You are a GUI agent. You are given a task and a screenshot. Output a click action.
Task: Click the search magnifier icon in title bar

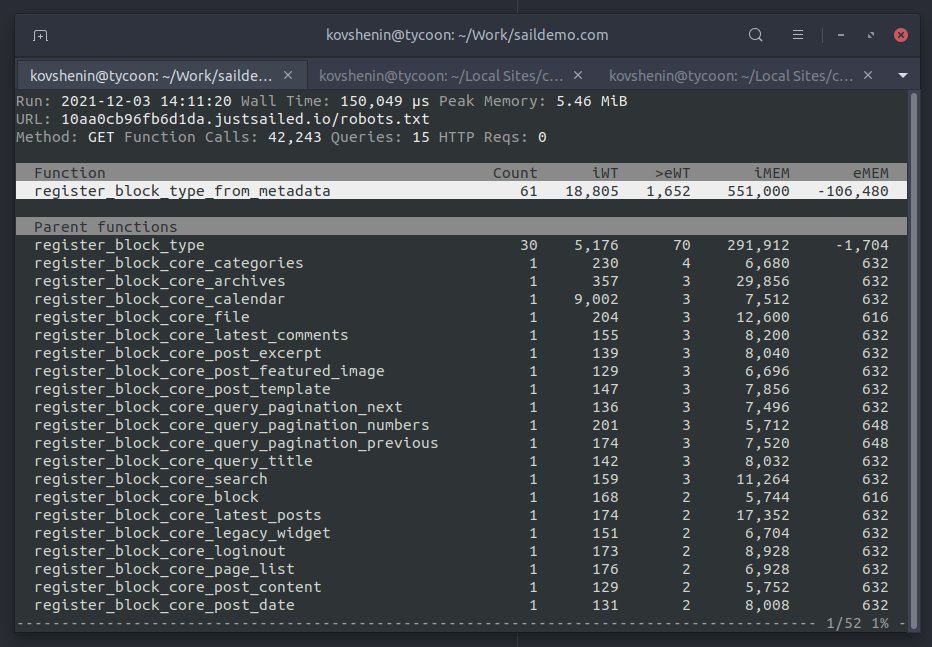pos(756,35)
